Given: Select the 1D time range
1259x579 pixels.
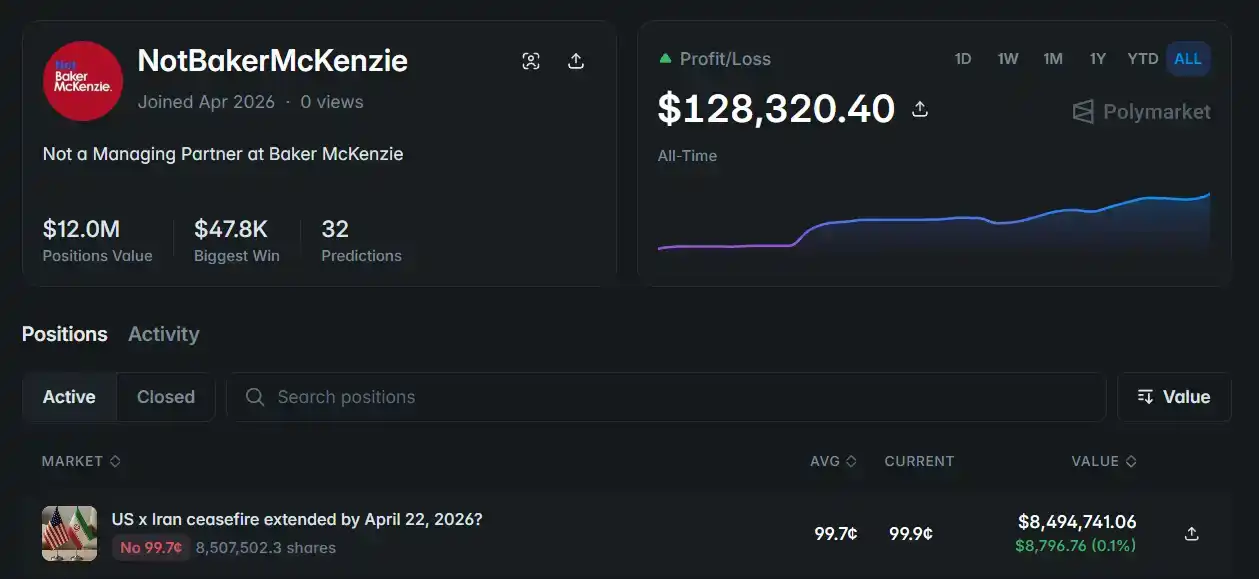Looking at the screenshot, I should 962,59.
